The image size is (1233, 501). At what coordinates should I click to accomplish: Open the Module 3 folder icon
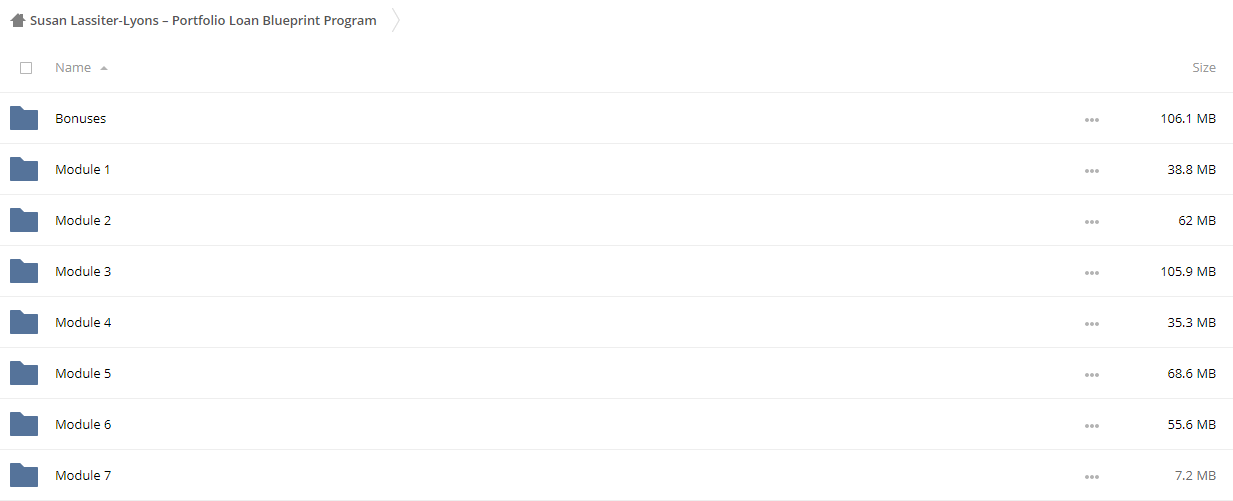[24, 271]
